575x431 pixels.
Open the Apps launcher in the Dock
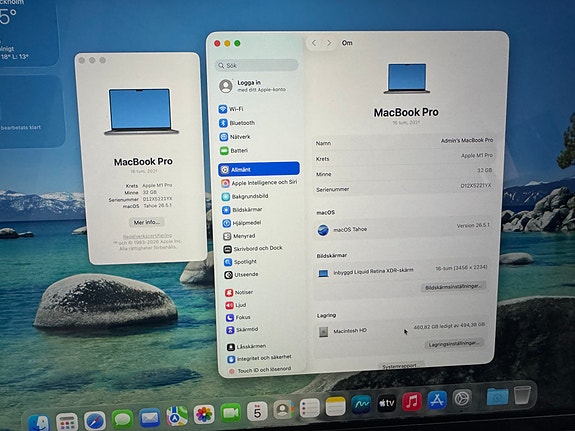tap(67, 422)
